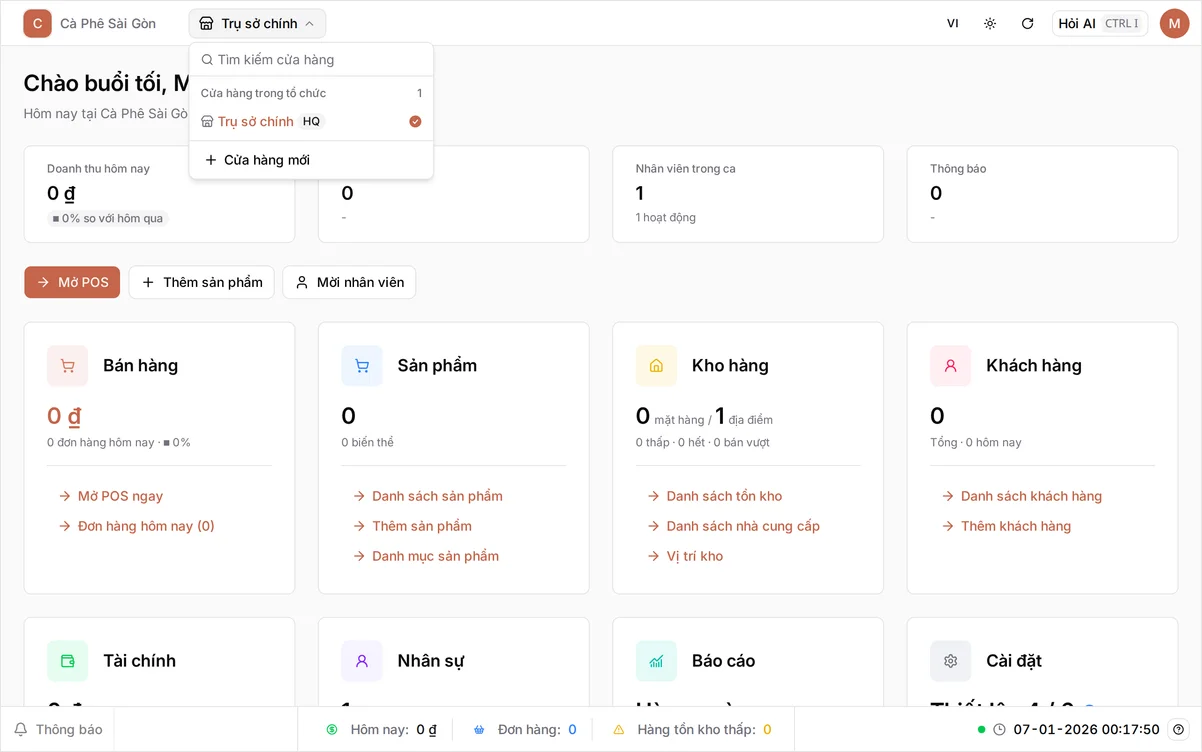
Task: Click the Cài đặt gear icon
Action: 951,661
